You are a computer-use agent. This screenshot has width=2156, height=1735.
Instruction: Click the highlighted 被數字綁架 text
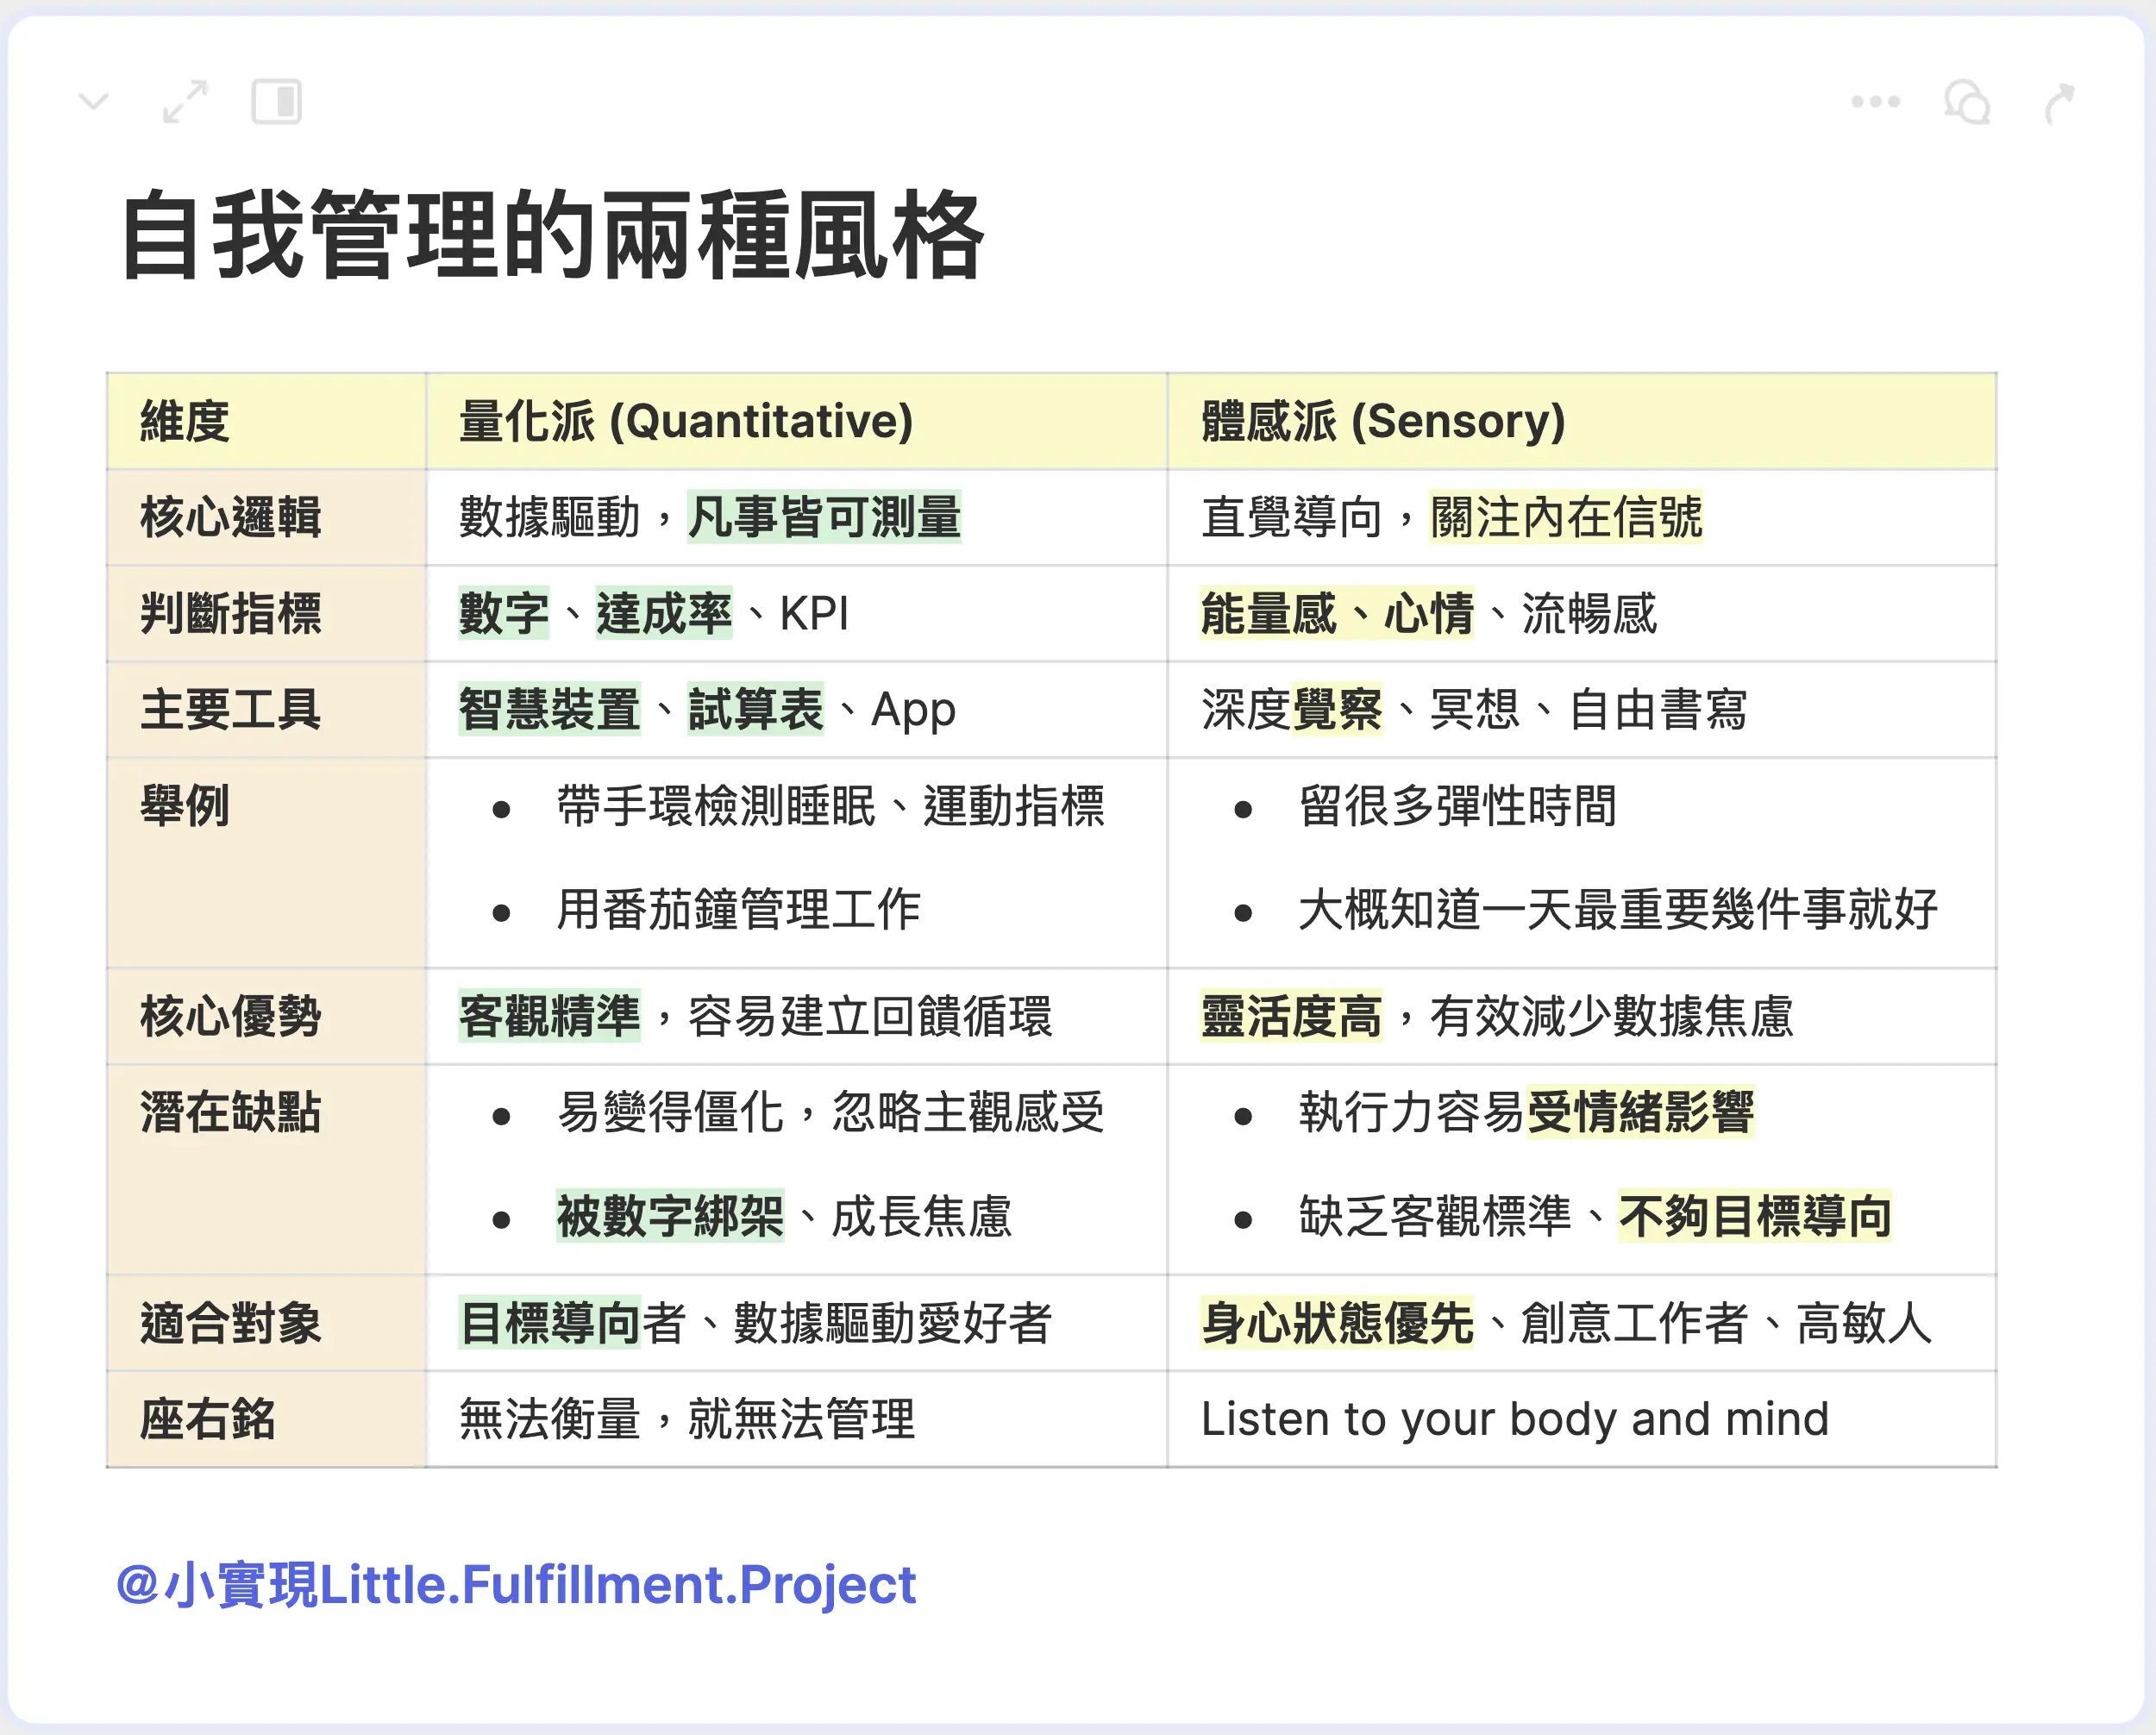point(670,1217)
